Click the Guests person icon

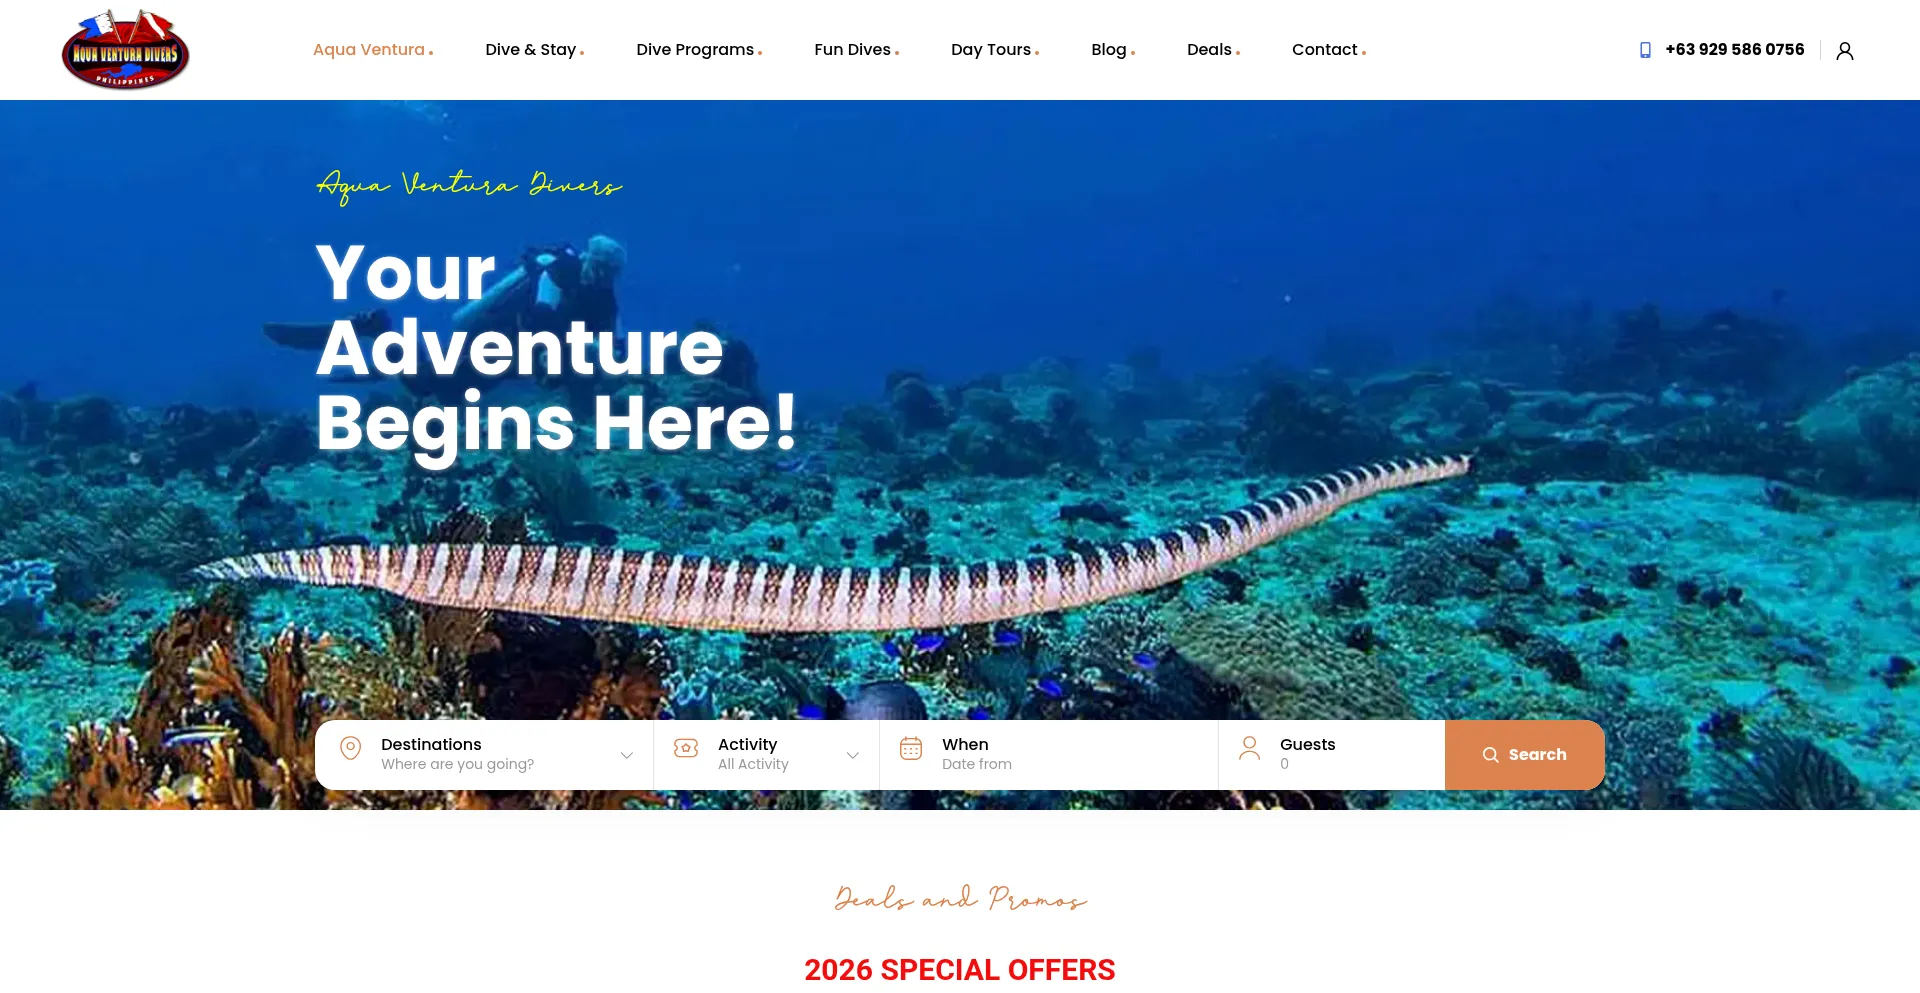[x=1250, y=748]
